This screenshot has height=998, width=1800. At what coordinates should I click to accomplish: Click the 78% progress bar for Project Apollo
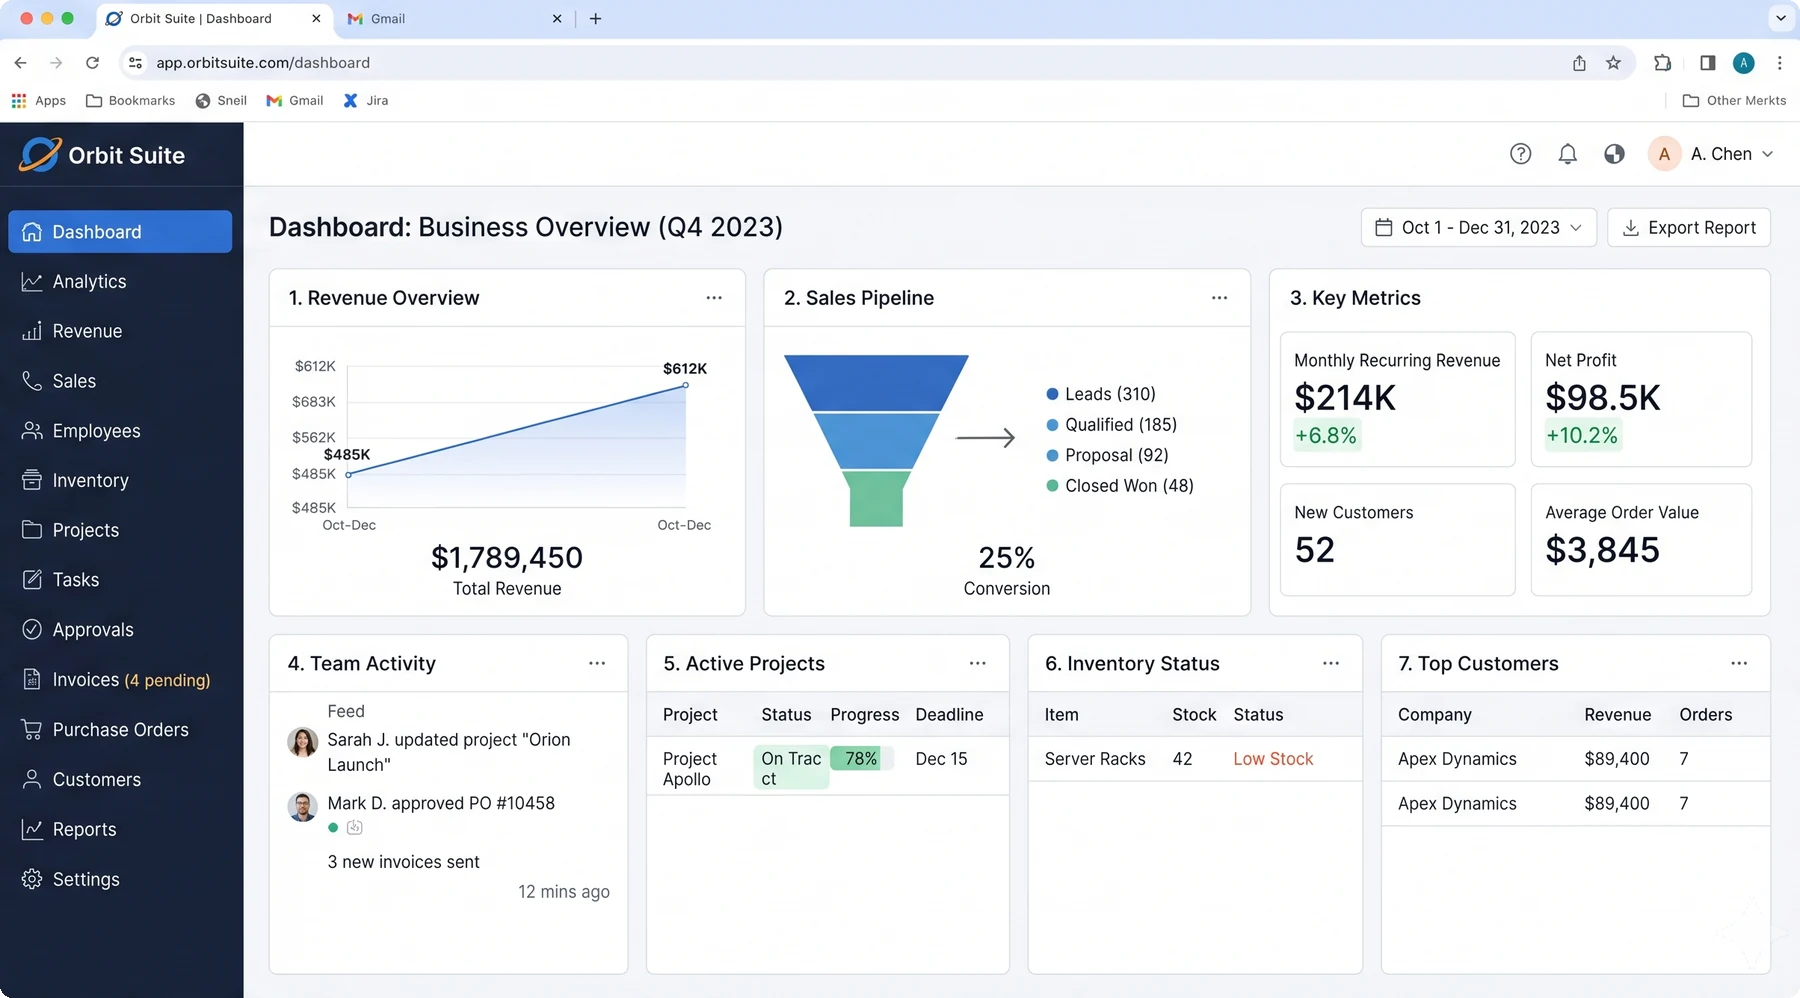tap(861, 759)
